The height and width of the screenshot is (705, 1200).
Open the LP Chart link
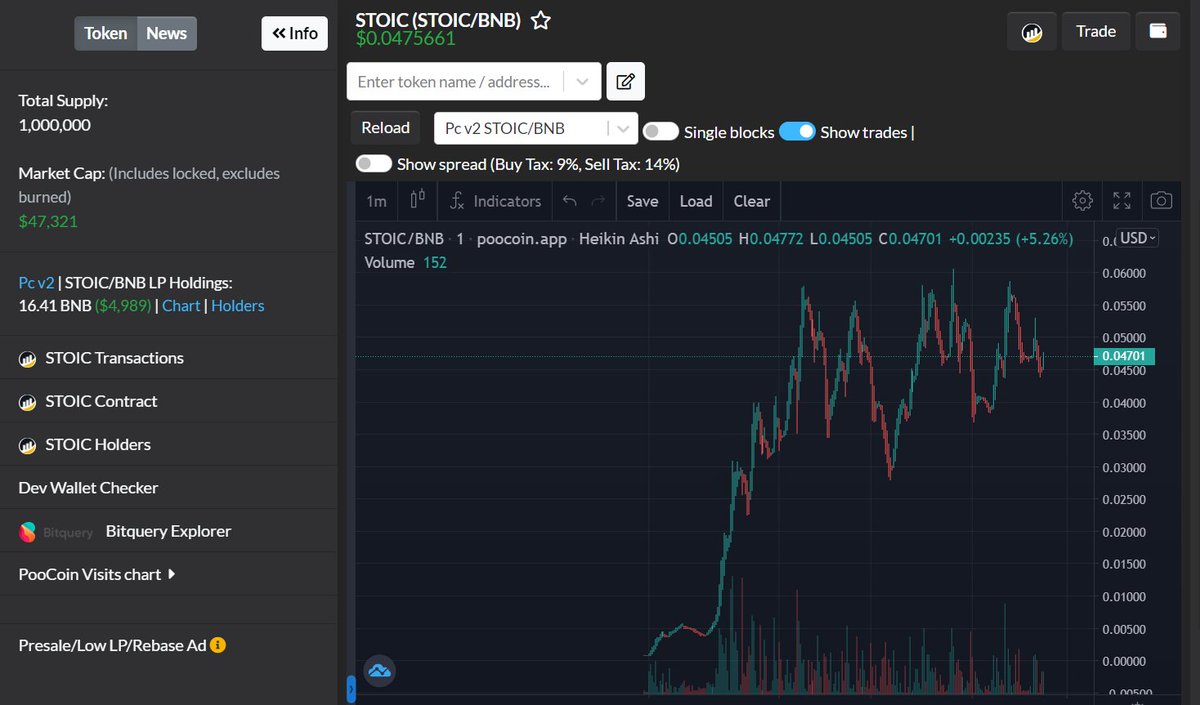[x=181, y=306]
